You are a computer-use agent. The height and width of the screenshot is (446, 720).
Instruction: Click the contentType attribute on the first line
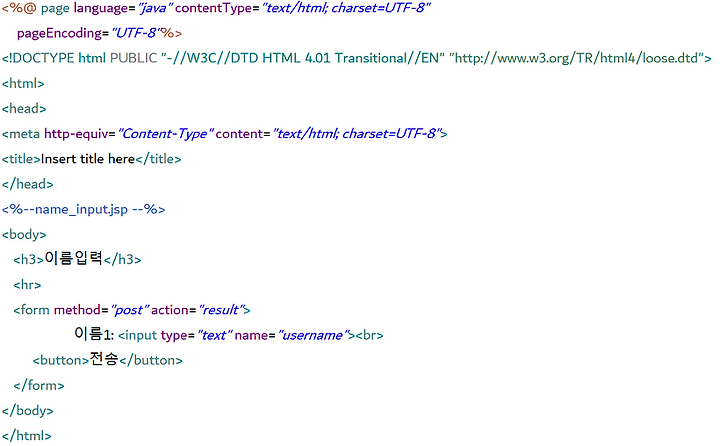tap(303, 8)
